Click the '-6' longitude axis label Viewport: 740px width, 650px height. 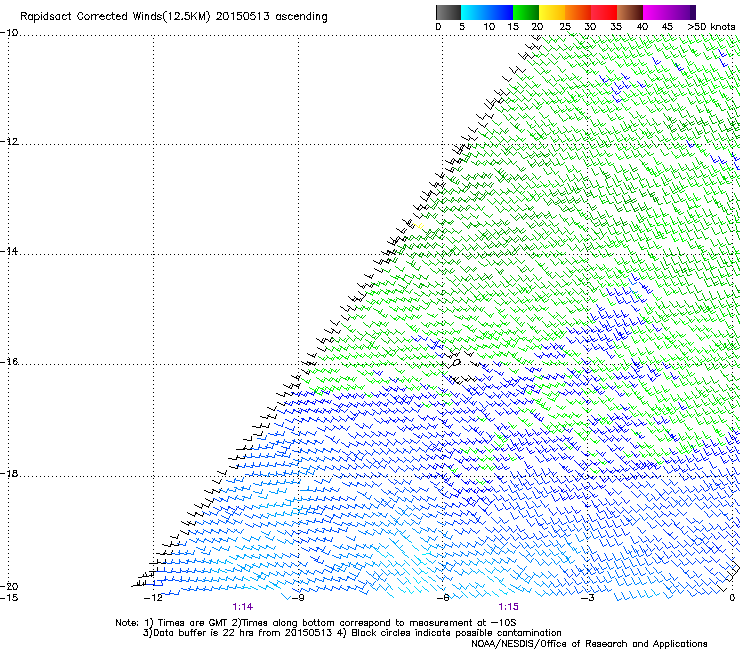[x=443, y=598]
